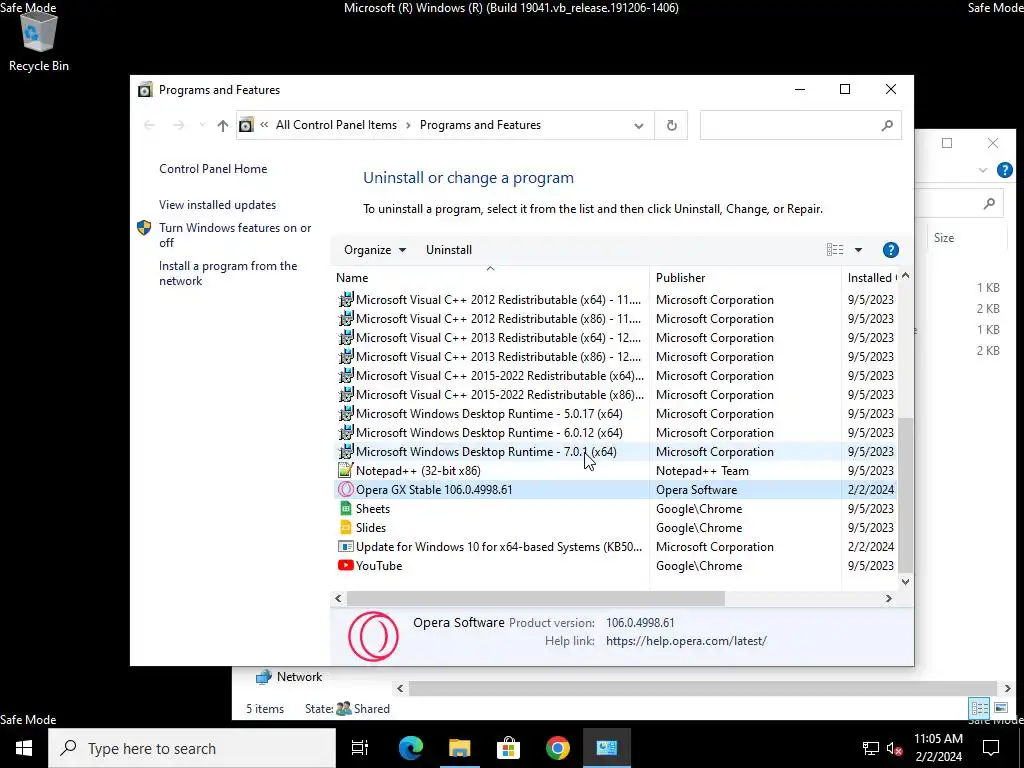Image resolution: width=1024 pixels, height=768 pixels.
Task: Click the KB50 Windows Update entry icon
Action: click(x=345, y=547)
